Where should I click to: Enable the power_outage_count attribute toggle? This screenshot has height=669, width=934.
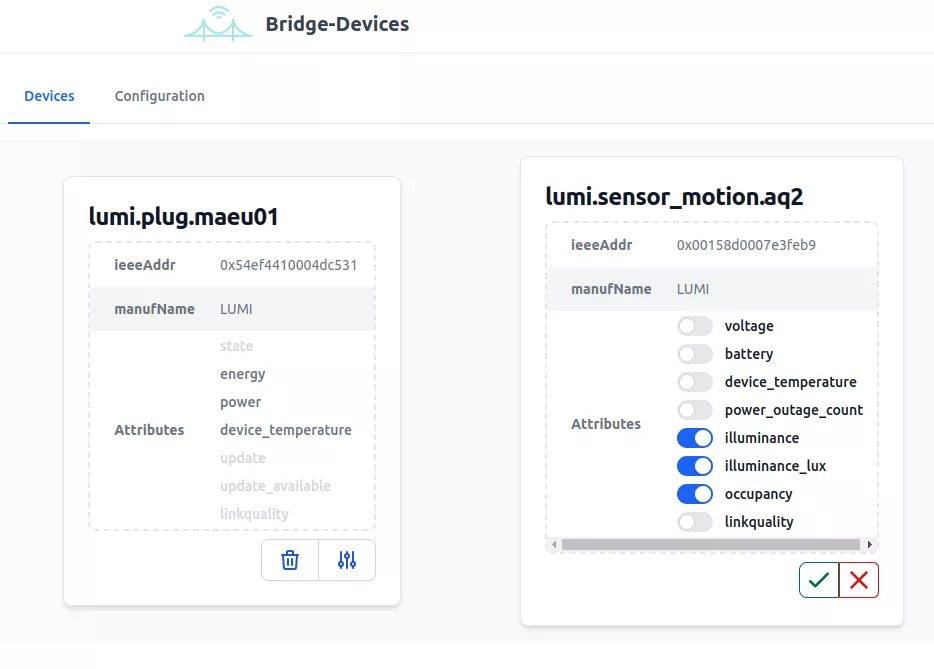(x=695, y=409)
